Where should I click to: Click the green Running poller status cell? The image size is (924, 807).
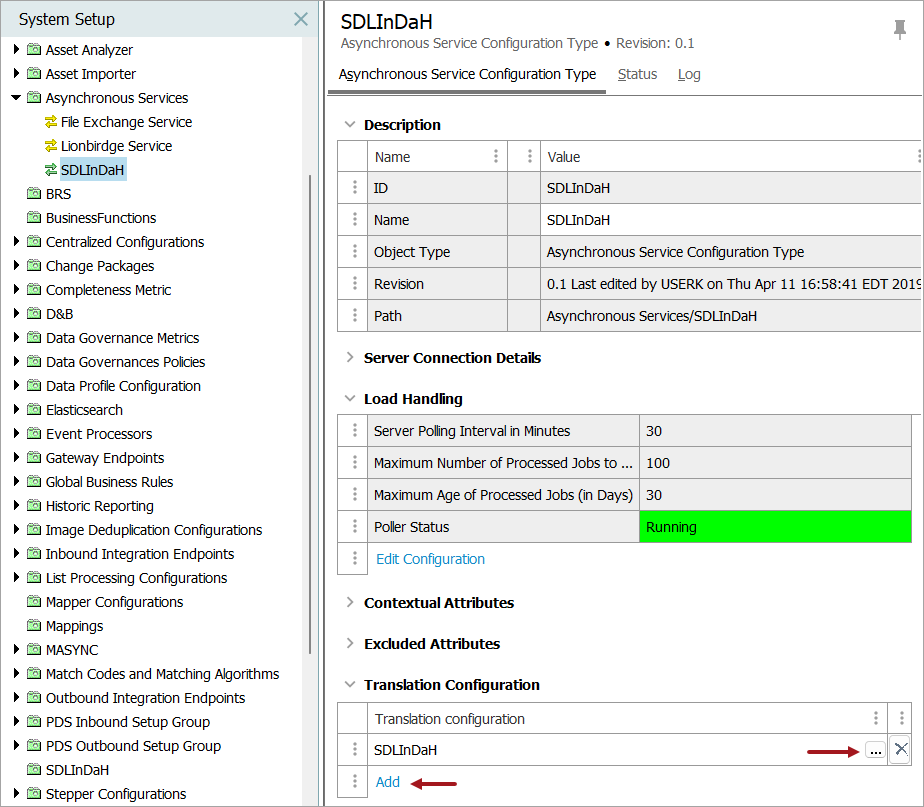click(x=775, y=527)
